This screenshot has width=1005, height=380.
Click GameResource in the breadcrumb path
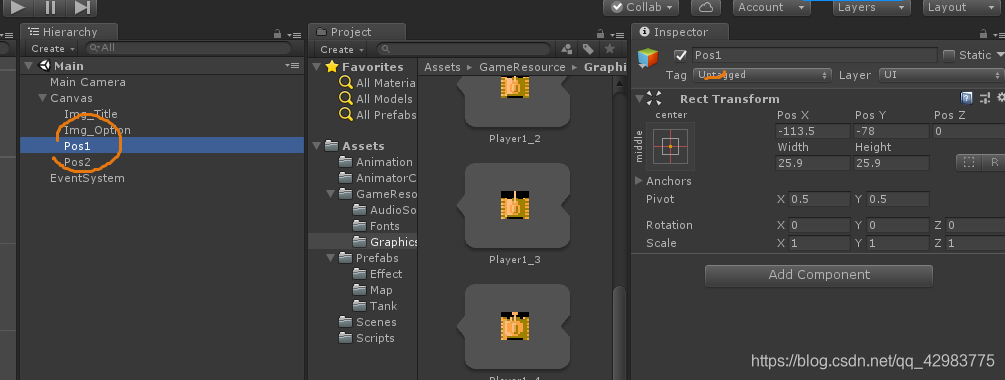pyautogui.click(x=522, y=67)
